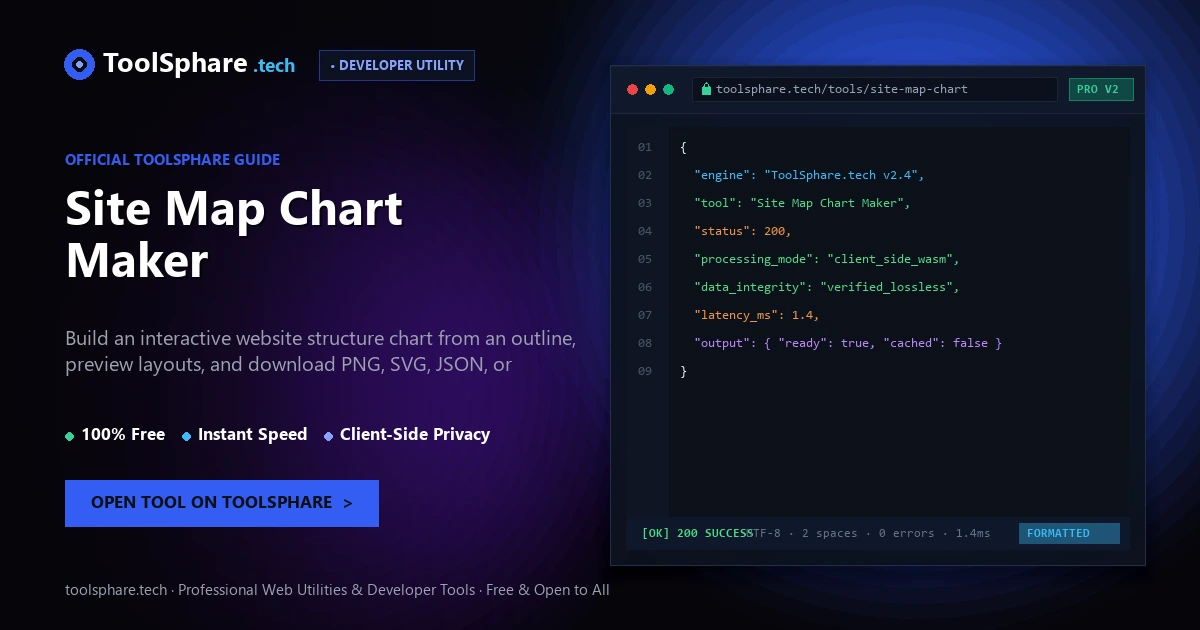1200x630 pixels.
Task: Click line number 09 in the gutter
Action: (645, 371)
